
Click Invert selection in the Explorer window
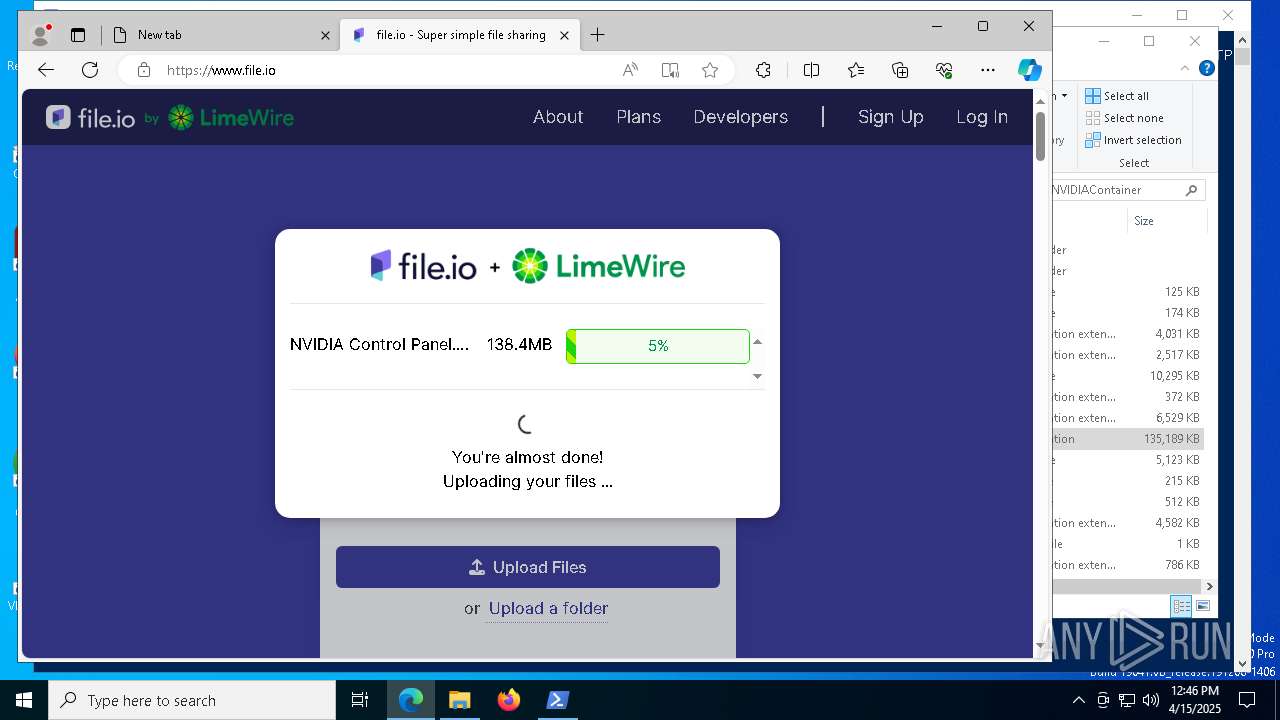click(x=1134, y=140)
